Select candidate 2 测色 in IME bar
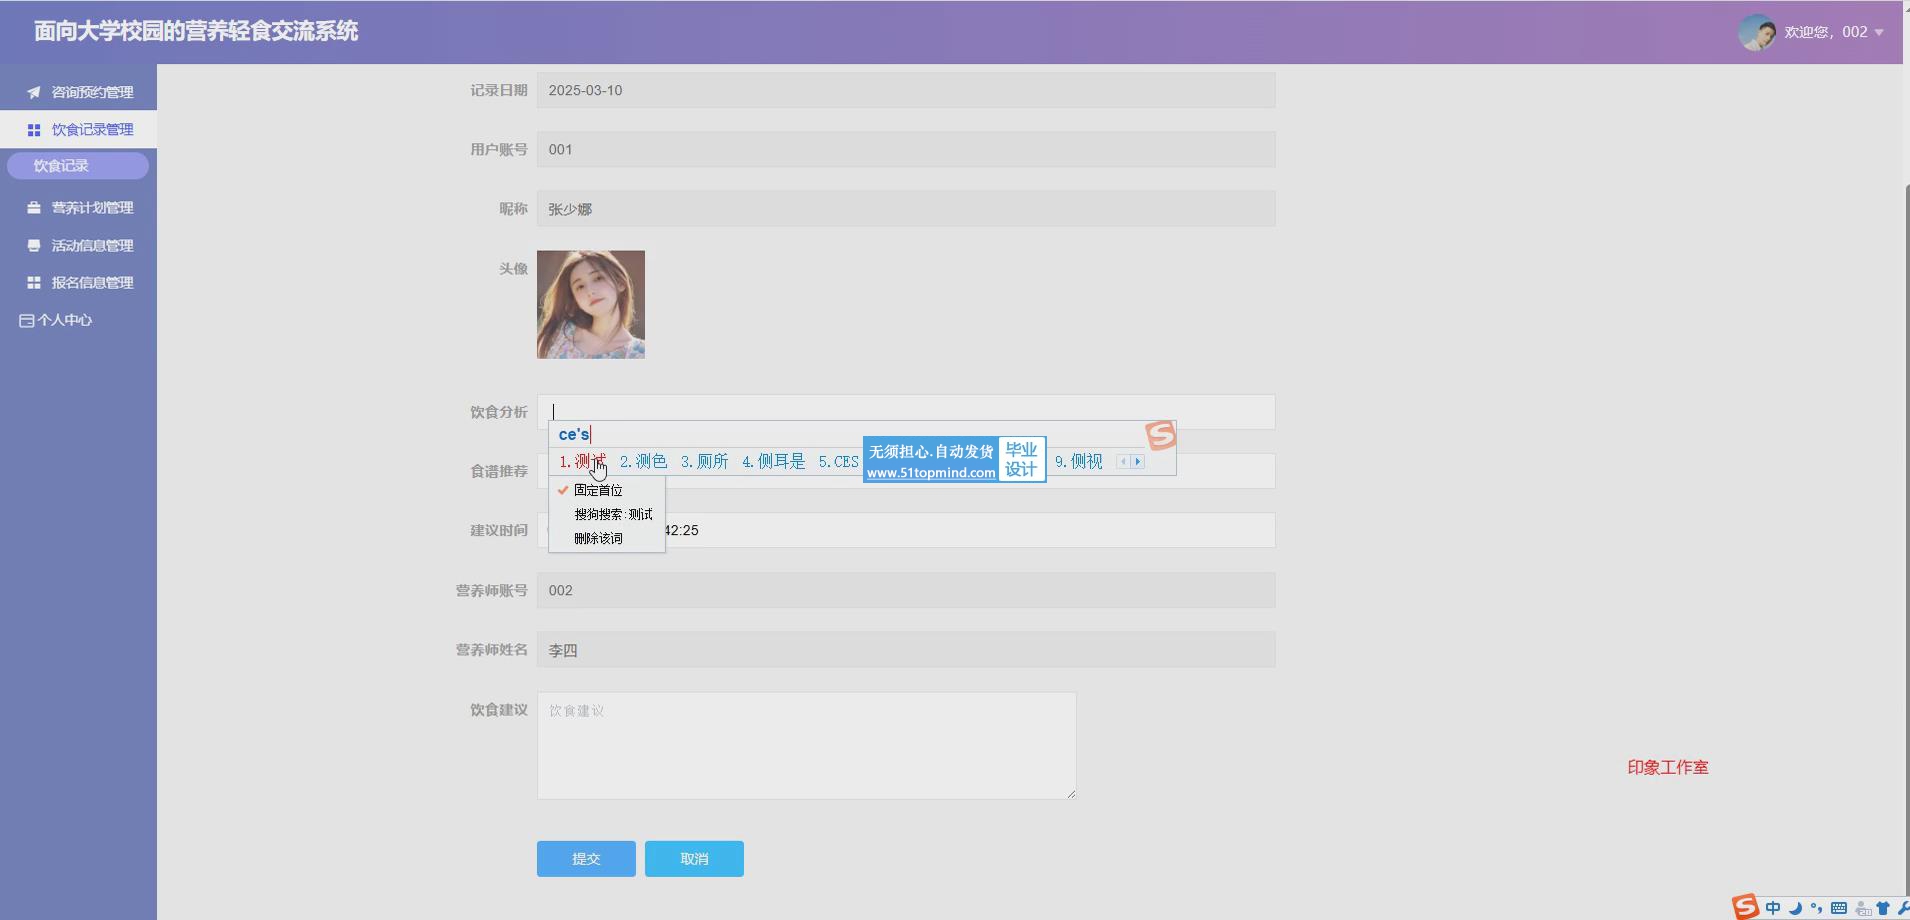This screenshot has width=1910, height=920. click(x=643, y=461)
